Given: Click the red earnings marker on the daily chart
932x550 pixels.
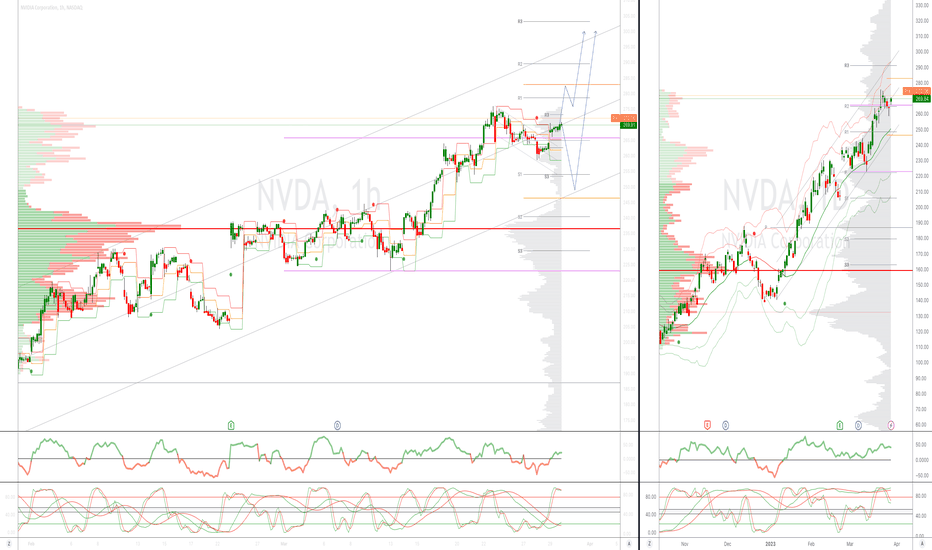Looking at the screenshot, I should (x=707, y=425).
